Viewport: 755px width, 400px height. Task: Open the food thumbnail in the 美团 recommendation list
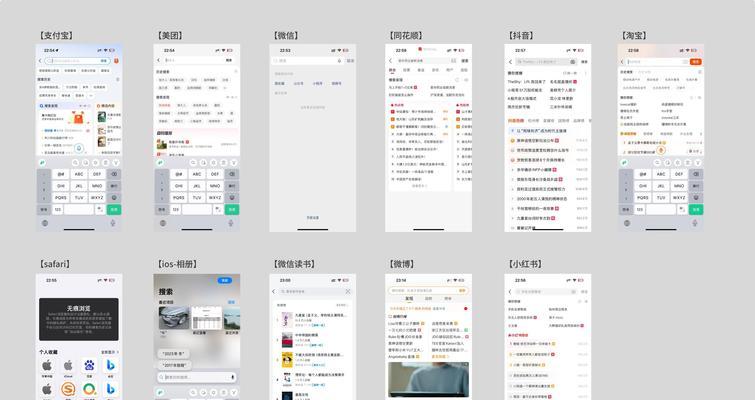[161, 144]
